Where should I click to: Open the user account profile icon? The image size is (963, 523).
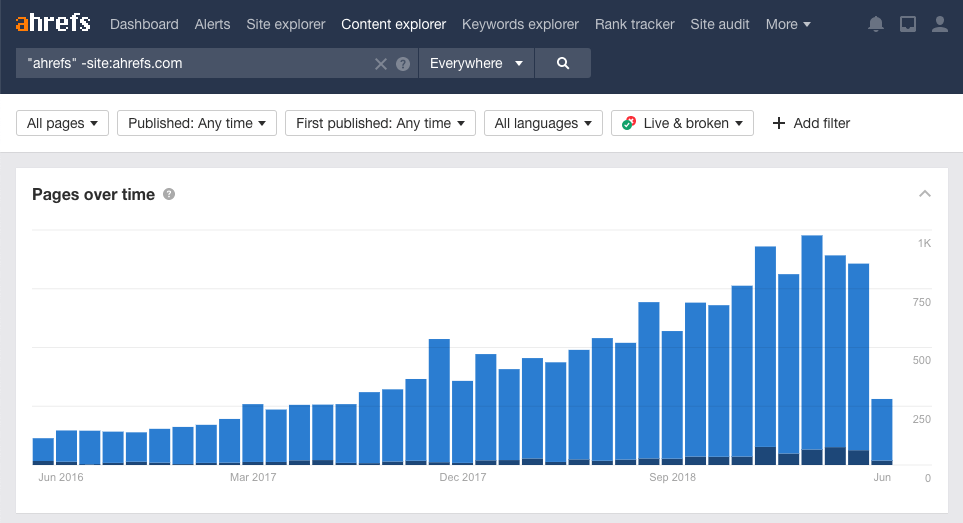(x=940, y=24)
